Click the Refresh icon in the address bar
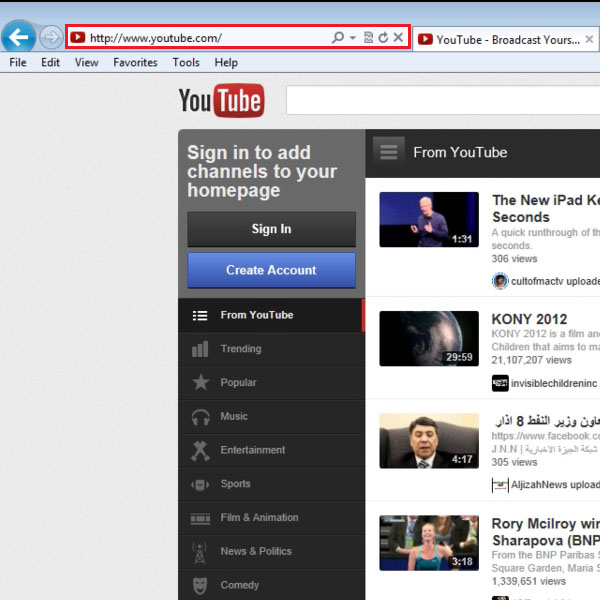 point(383,37)
